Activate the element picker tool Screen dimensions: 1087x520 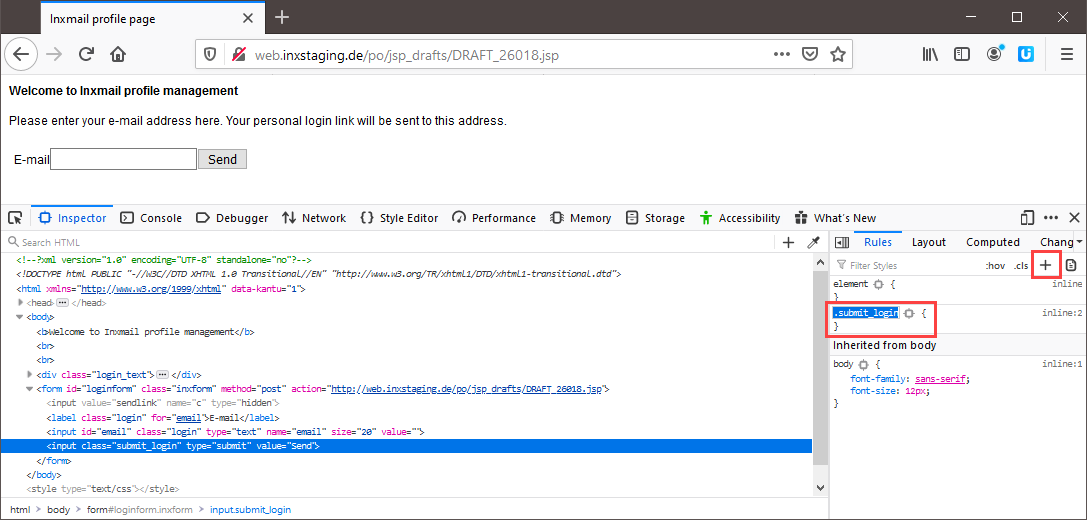click(15, 218)
